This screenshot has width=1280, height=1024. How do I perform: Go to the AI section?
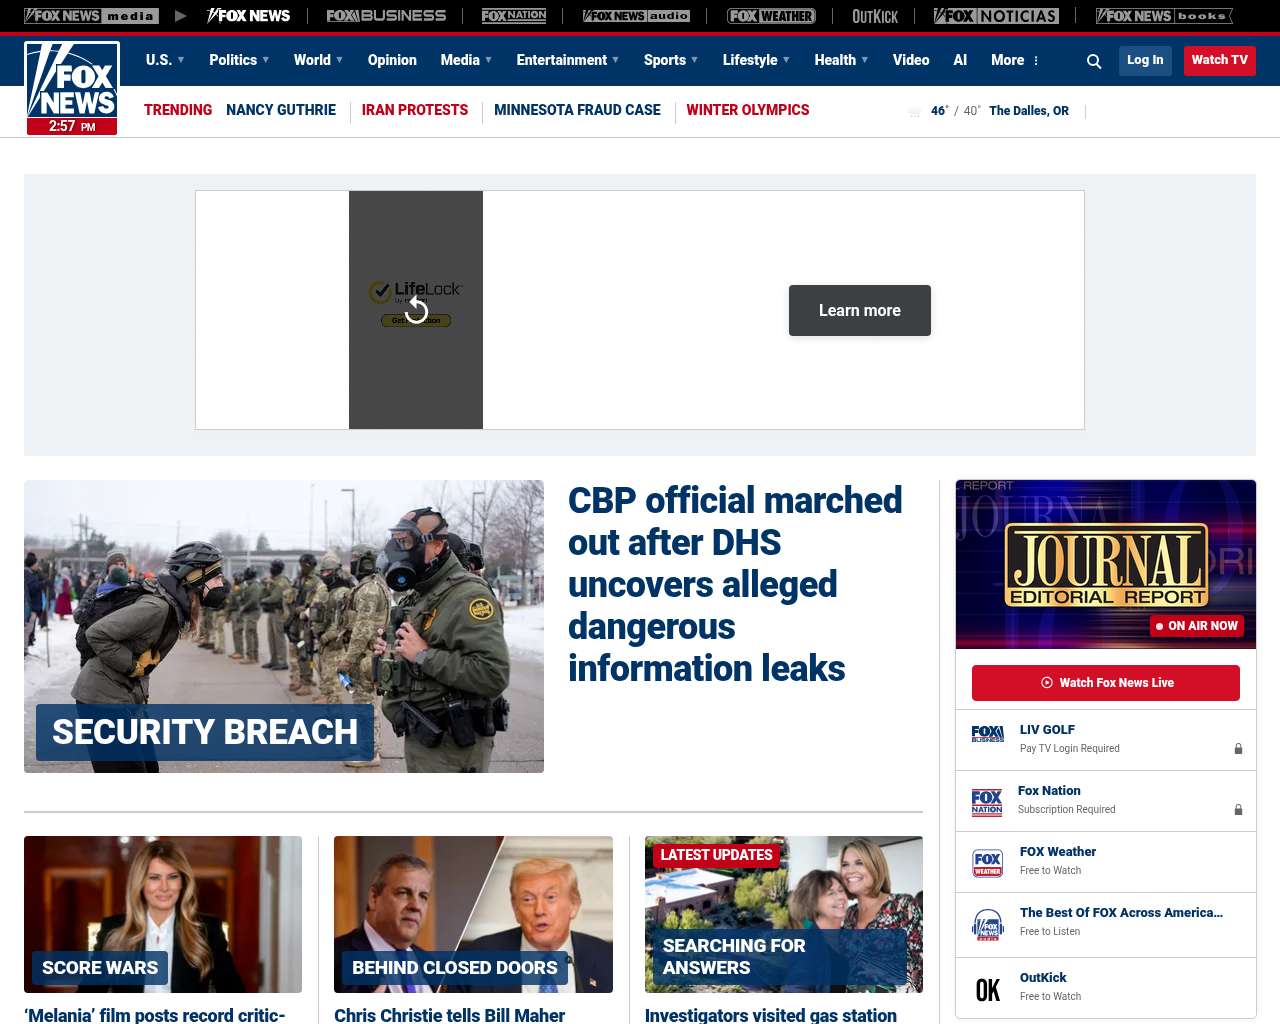pyautogui.click(x=960, y=60)
